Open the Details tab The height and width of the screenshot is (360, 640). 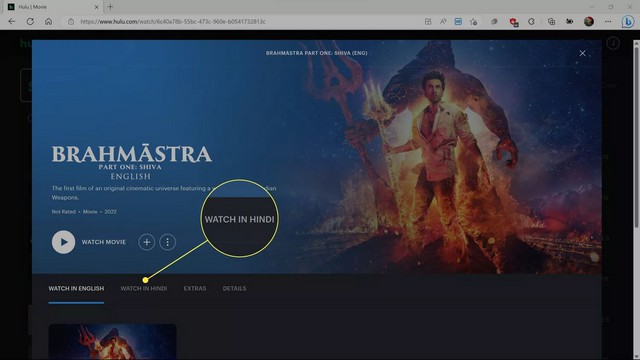pyautogui.click(x=234, y=289)
